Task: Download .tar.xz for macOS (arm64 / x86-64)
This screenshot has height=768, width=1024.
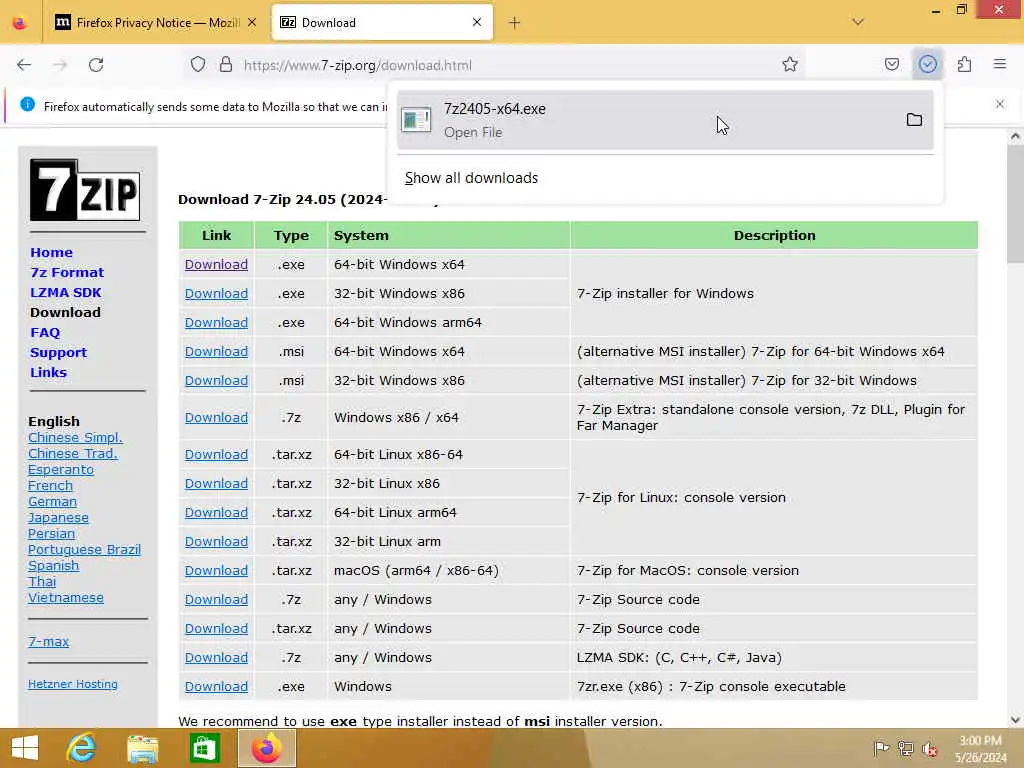Action: click(216, 571)
